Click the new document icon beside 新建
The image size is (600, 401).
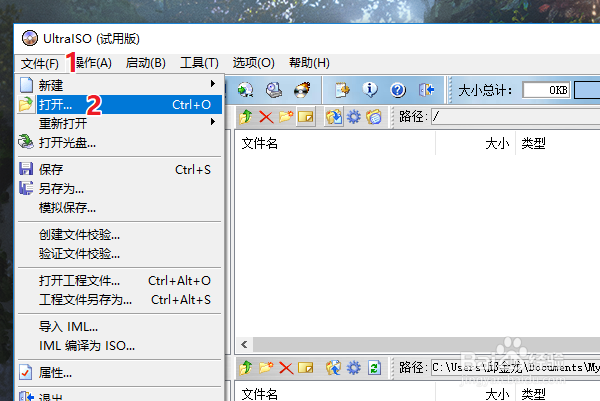tap(26, 85)
